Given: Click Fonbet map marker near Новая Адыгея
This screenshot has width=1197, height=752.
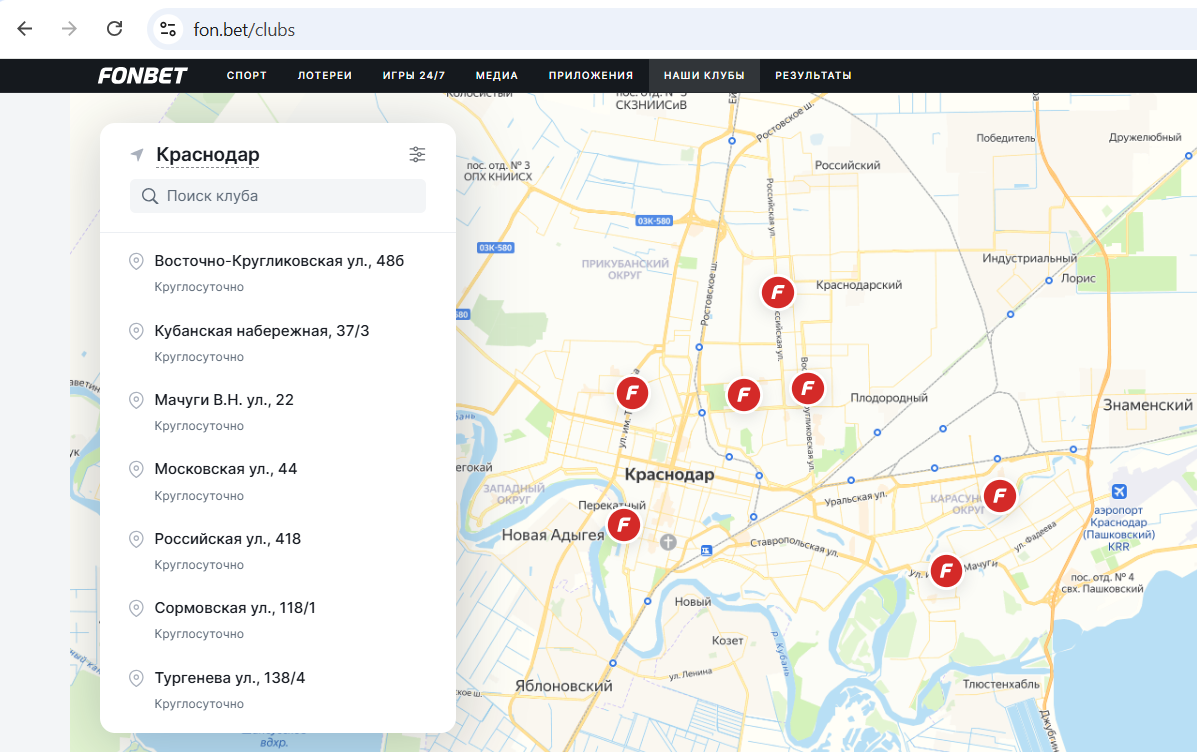Looking at the screenshot, I should (624, 524).
